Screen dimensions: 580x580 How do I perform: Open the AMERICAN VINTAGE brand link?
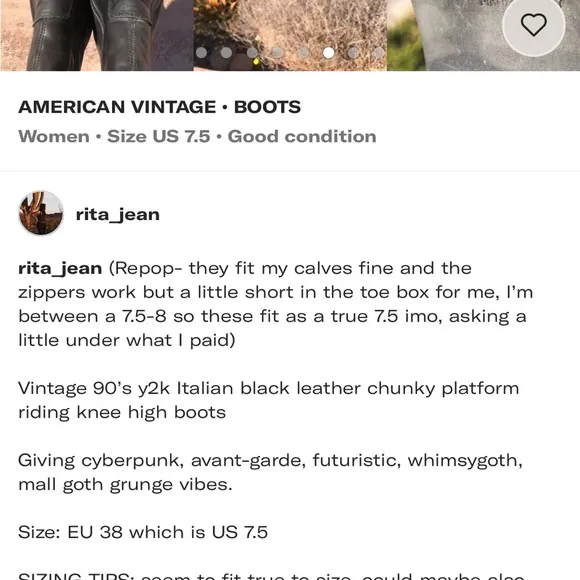[x=117, y=107]
